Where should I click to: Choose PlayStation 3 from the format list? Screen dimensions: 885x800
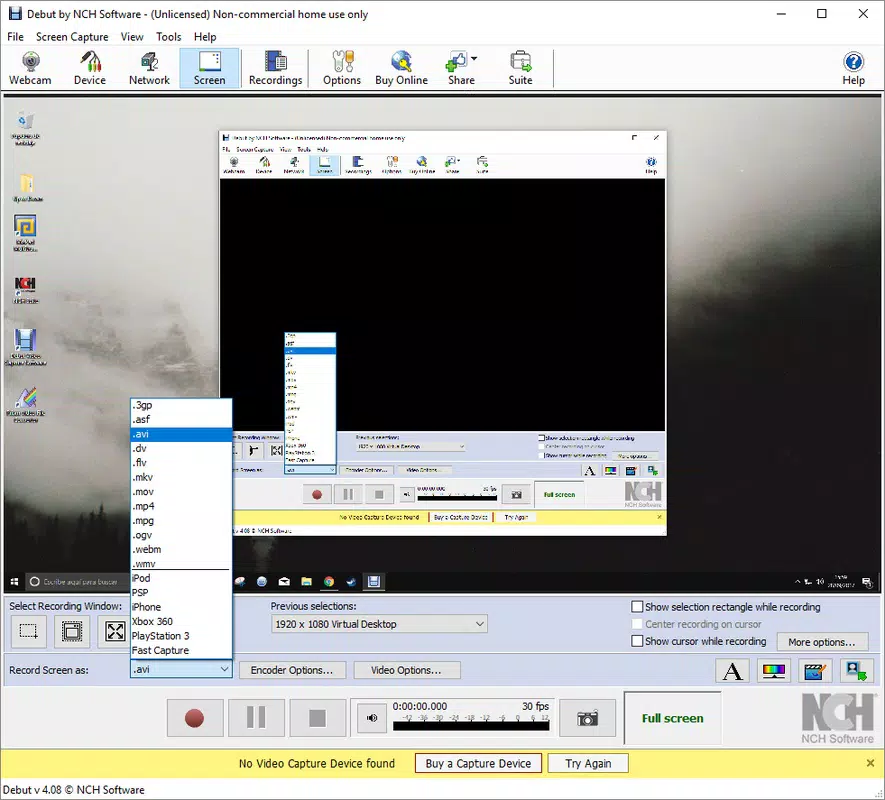coord(181,636)
